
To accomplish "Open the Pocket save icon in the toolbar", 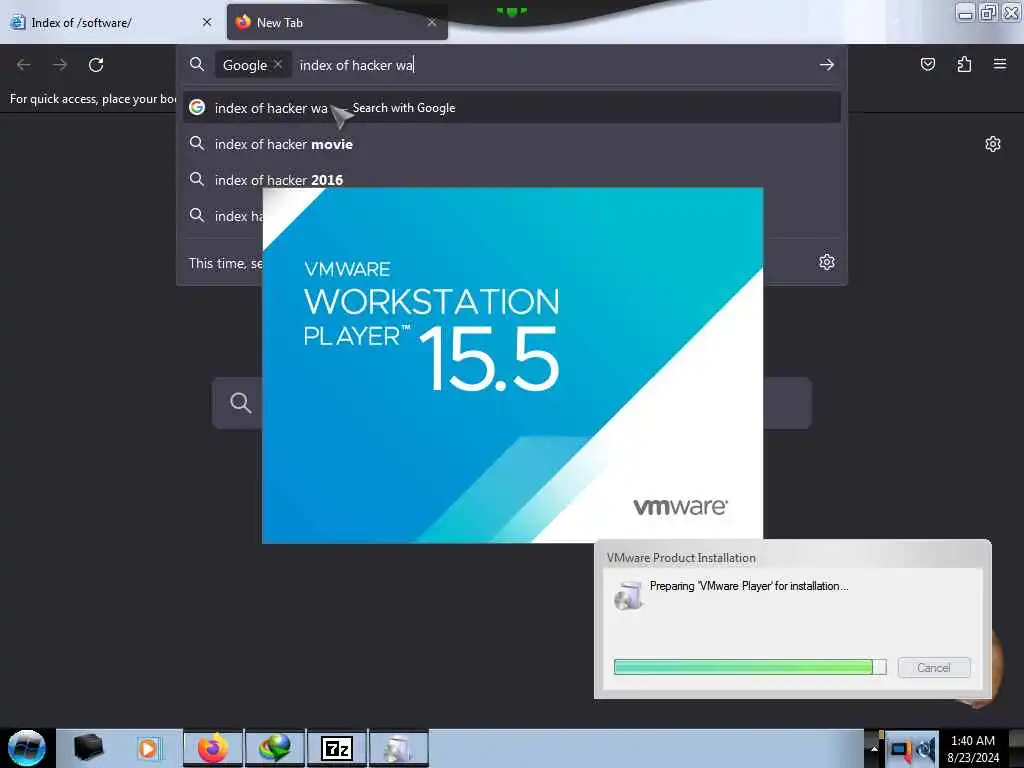I will [x=927, y=64].
